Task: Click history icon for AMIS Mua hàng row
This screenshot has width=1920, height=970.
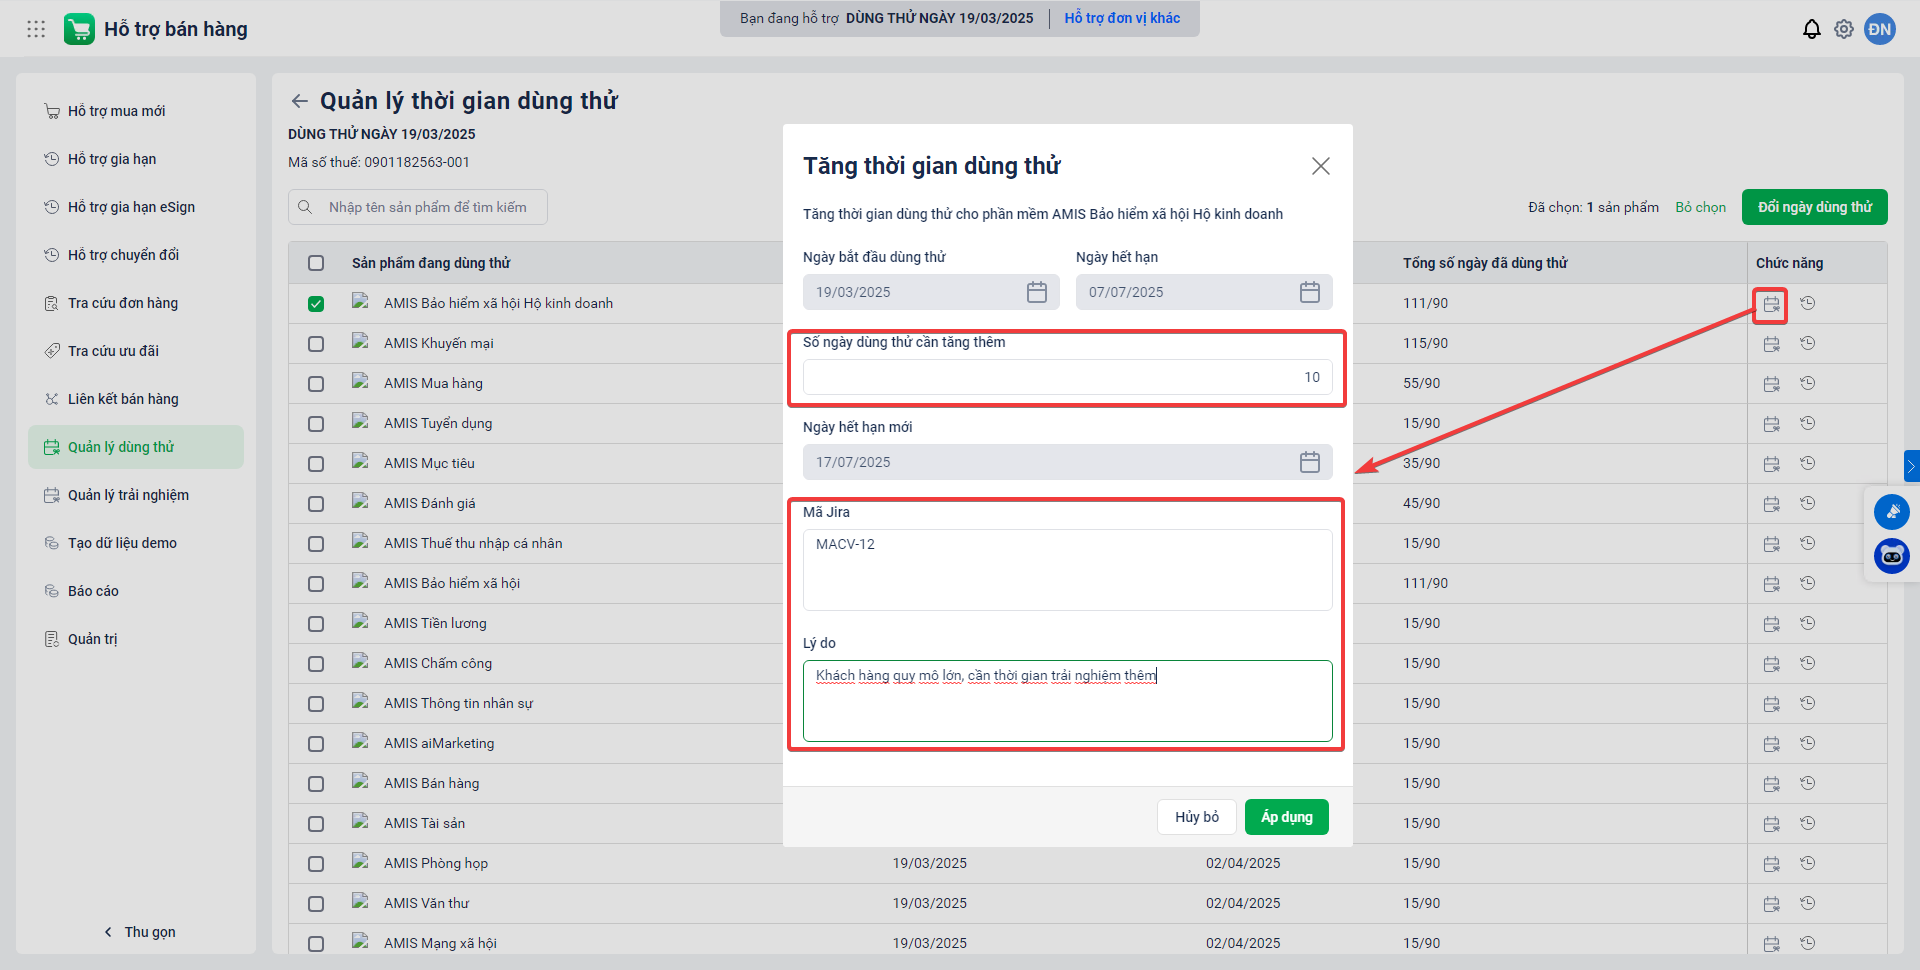Action: (1807, 383)
